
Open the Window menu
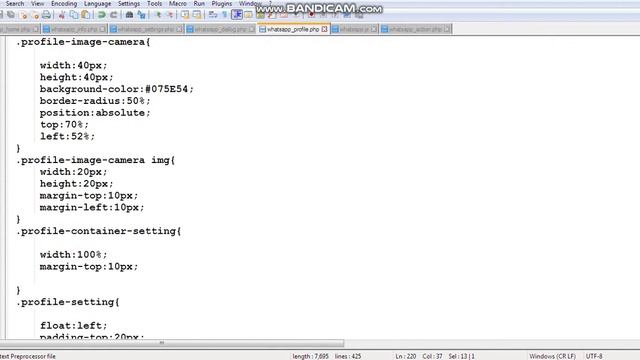[x=250, y=4]
